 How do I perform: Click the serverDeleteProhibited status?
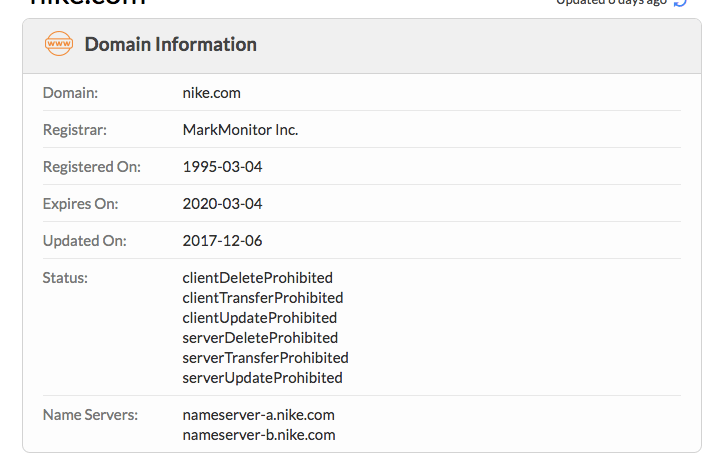[x=260, y=338]
